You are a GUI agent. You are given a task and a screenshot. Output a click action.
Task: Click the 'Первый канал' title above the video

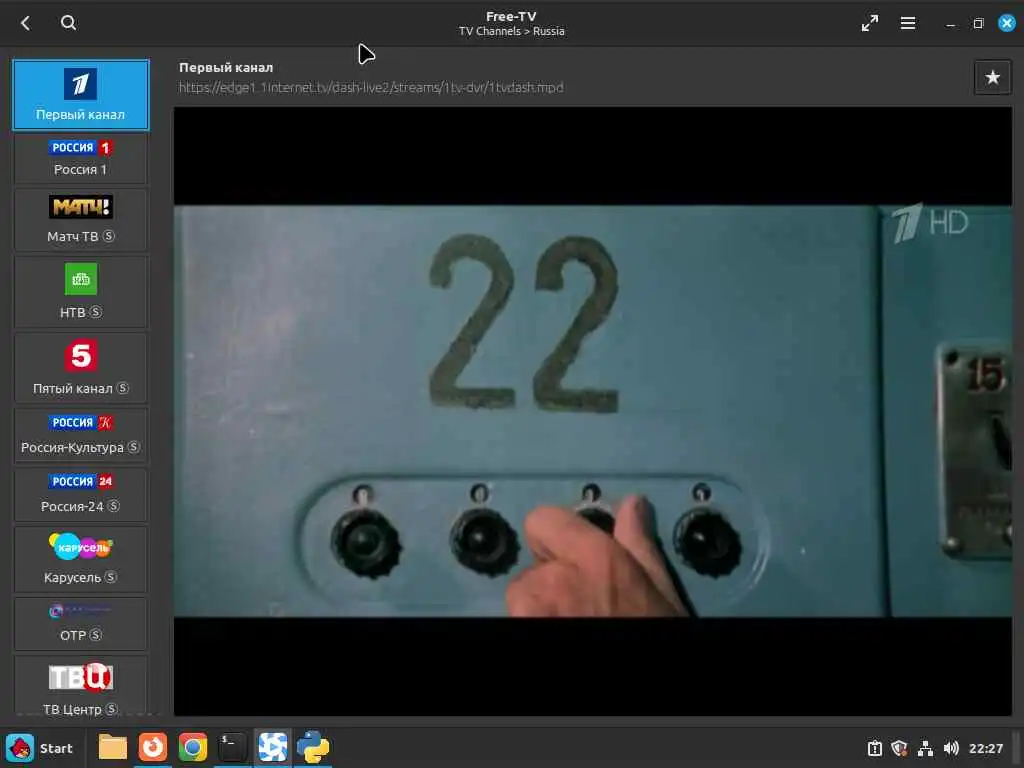click(226, 67)
